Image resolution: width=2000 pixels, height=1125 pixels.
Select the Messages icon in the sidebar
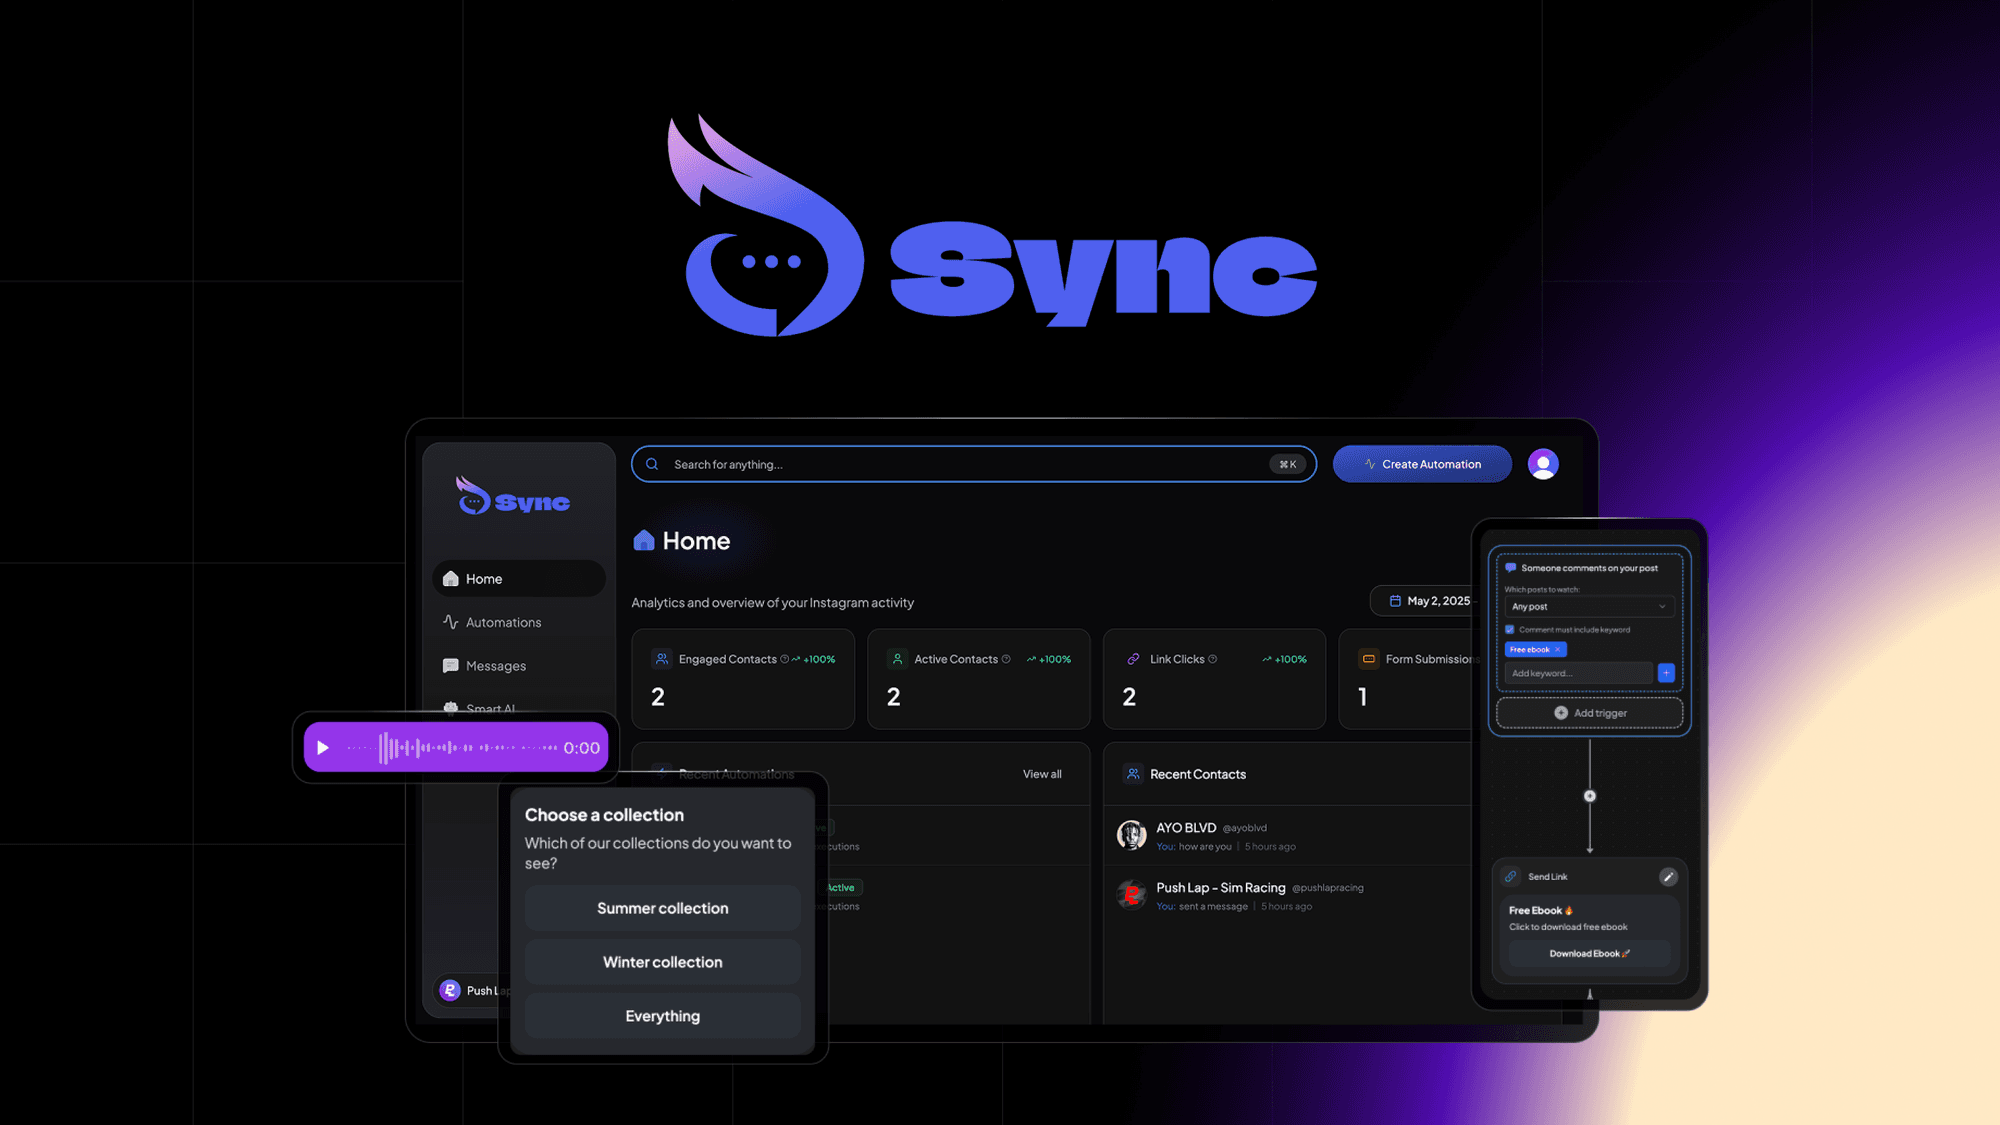pyautogui.click(x=451, y=665)
